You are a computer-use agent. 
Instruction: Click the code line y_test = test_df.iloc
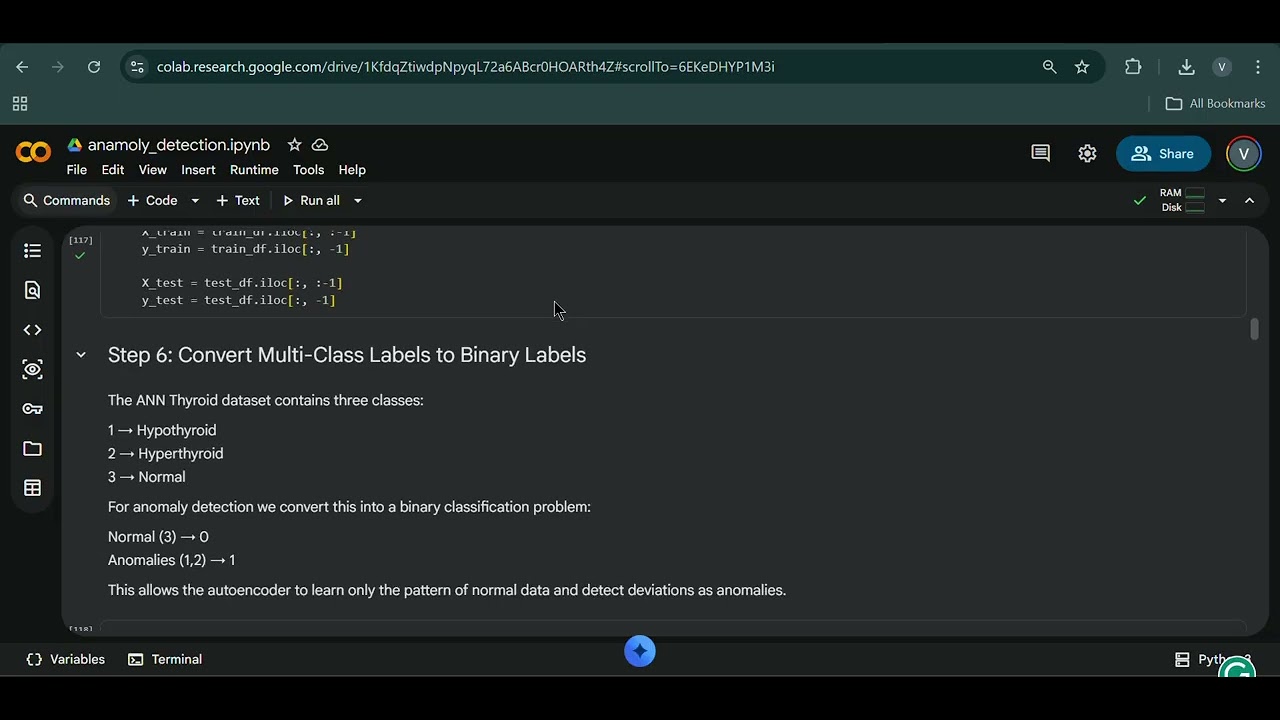coord(238,300)
